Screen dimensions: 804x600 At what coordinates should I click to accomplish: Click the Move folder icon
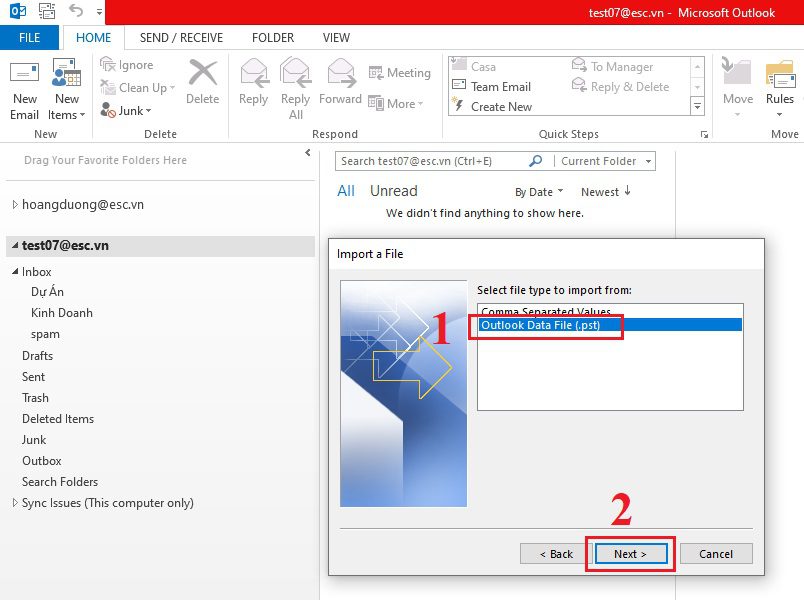pyautogui.click(x=736, y=71)
